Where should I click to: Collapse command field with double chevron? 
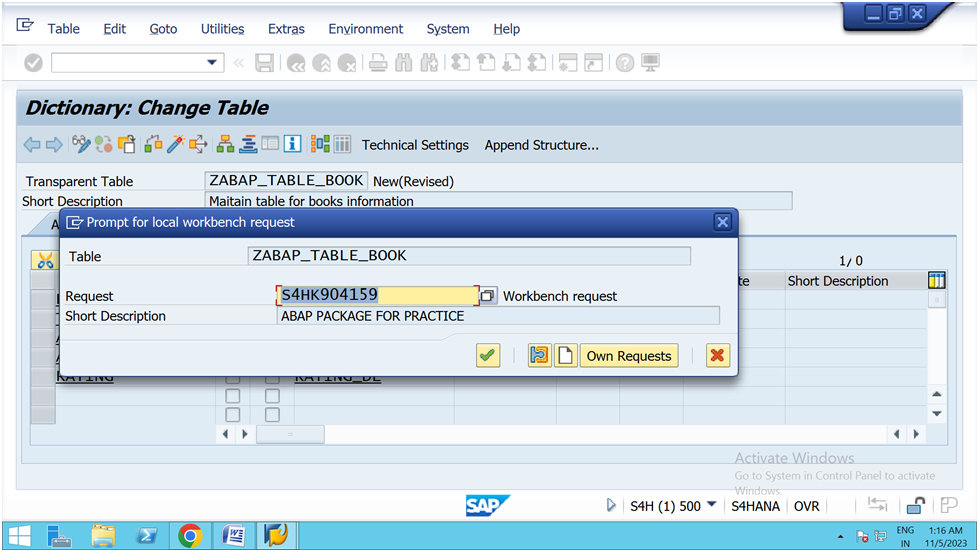[239, 62]
